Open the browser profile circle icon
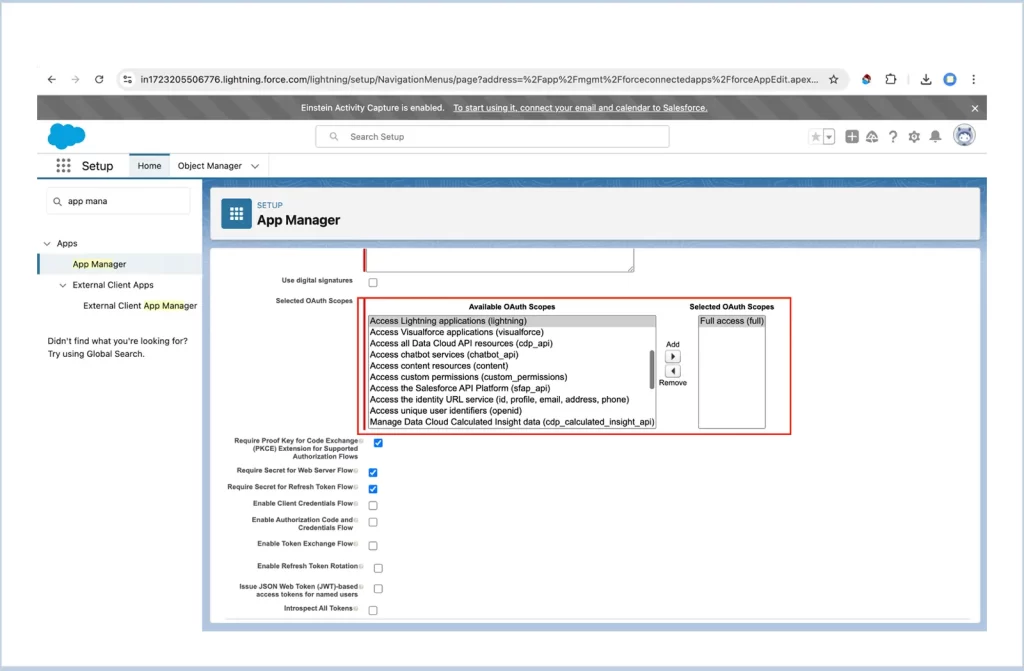Image resolution: width=1024 pixels, height=671 pixels. pos(950,79)
